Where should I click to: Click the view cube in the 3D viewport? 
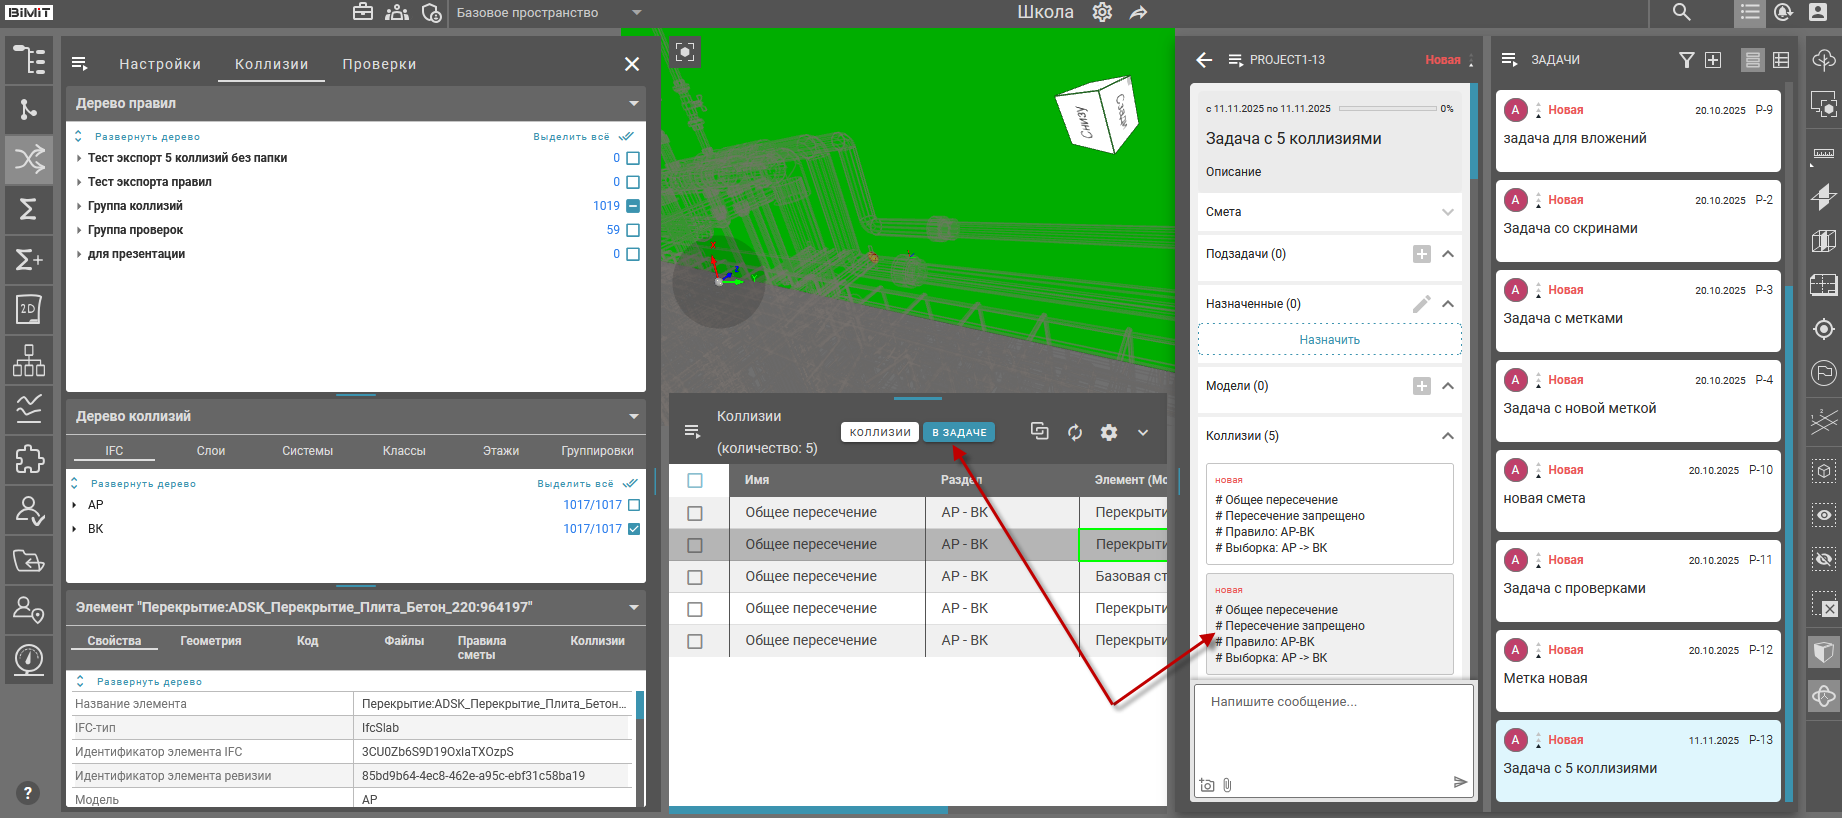[x=1098, y=115]
